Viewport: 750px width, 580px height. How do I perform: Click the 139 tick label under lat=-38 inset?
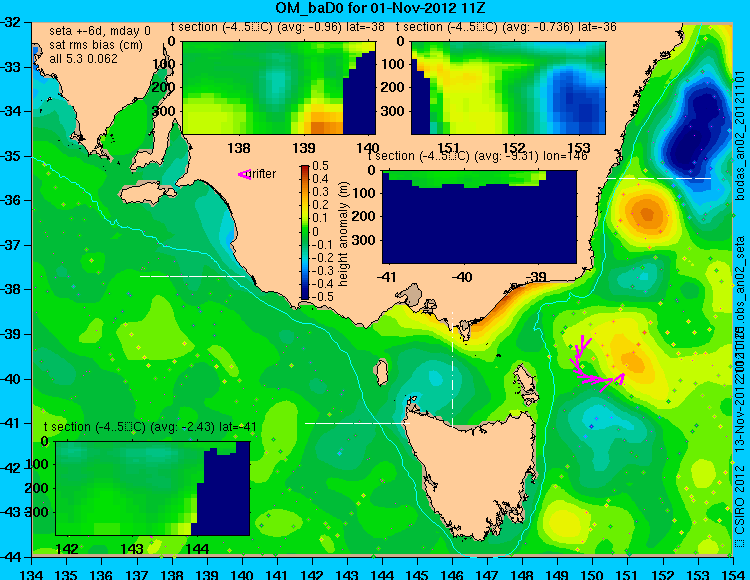[x=304, y=148]
